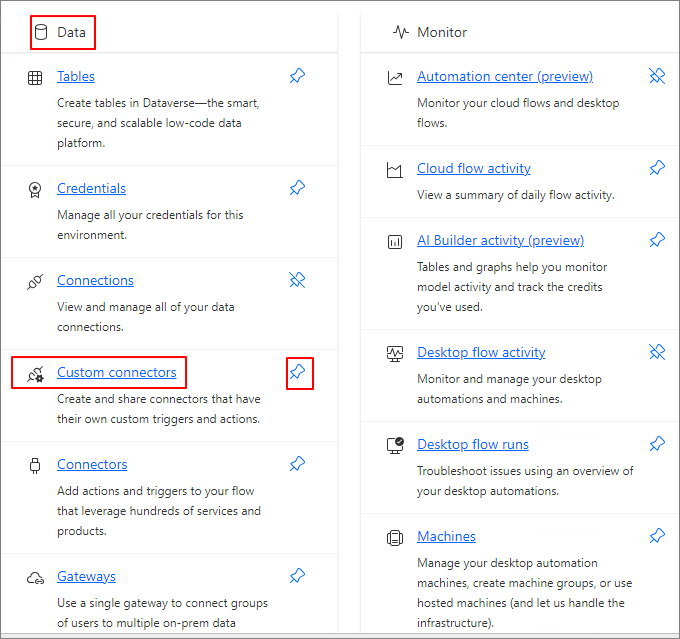Click 'Troubleshoot issues using an overview' text
Image resolution: width=680 pixels, height=639 pixels.
525,481
